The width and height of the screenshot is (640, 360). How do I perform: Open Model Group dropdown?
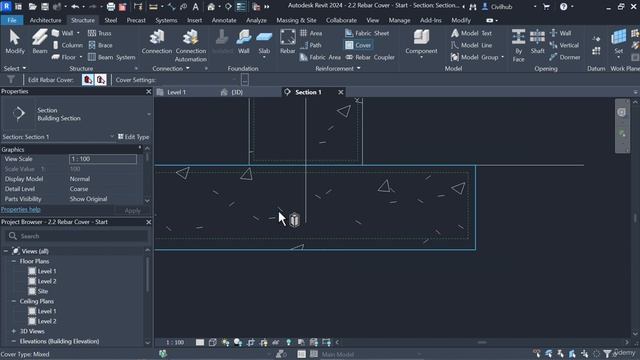(502, 57)
